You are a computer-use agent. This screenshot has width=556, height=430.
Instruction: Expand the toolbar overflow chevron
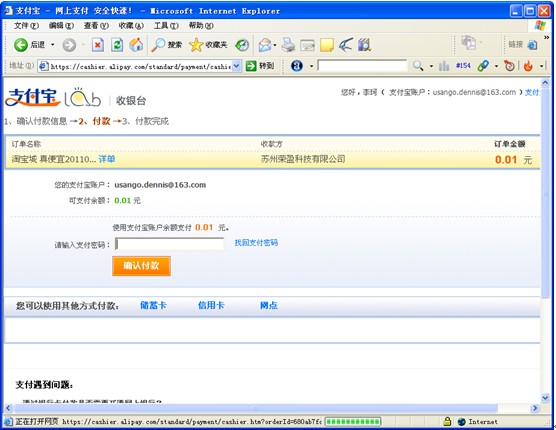(x=546, y=37)
